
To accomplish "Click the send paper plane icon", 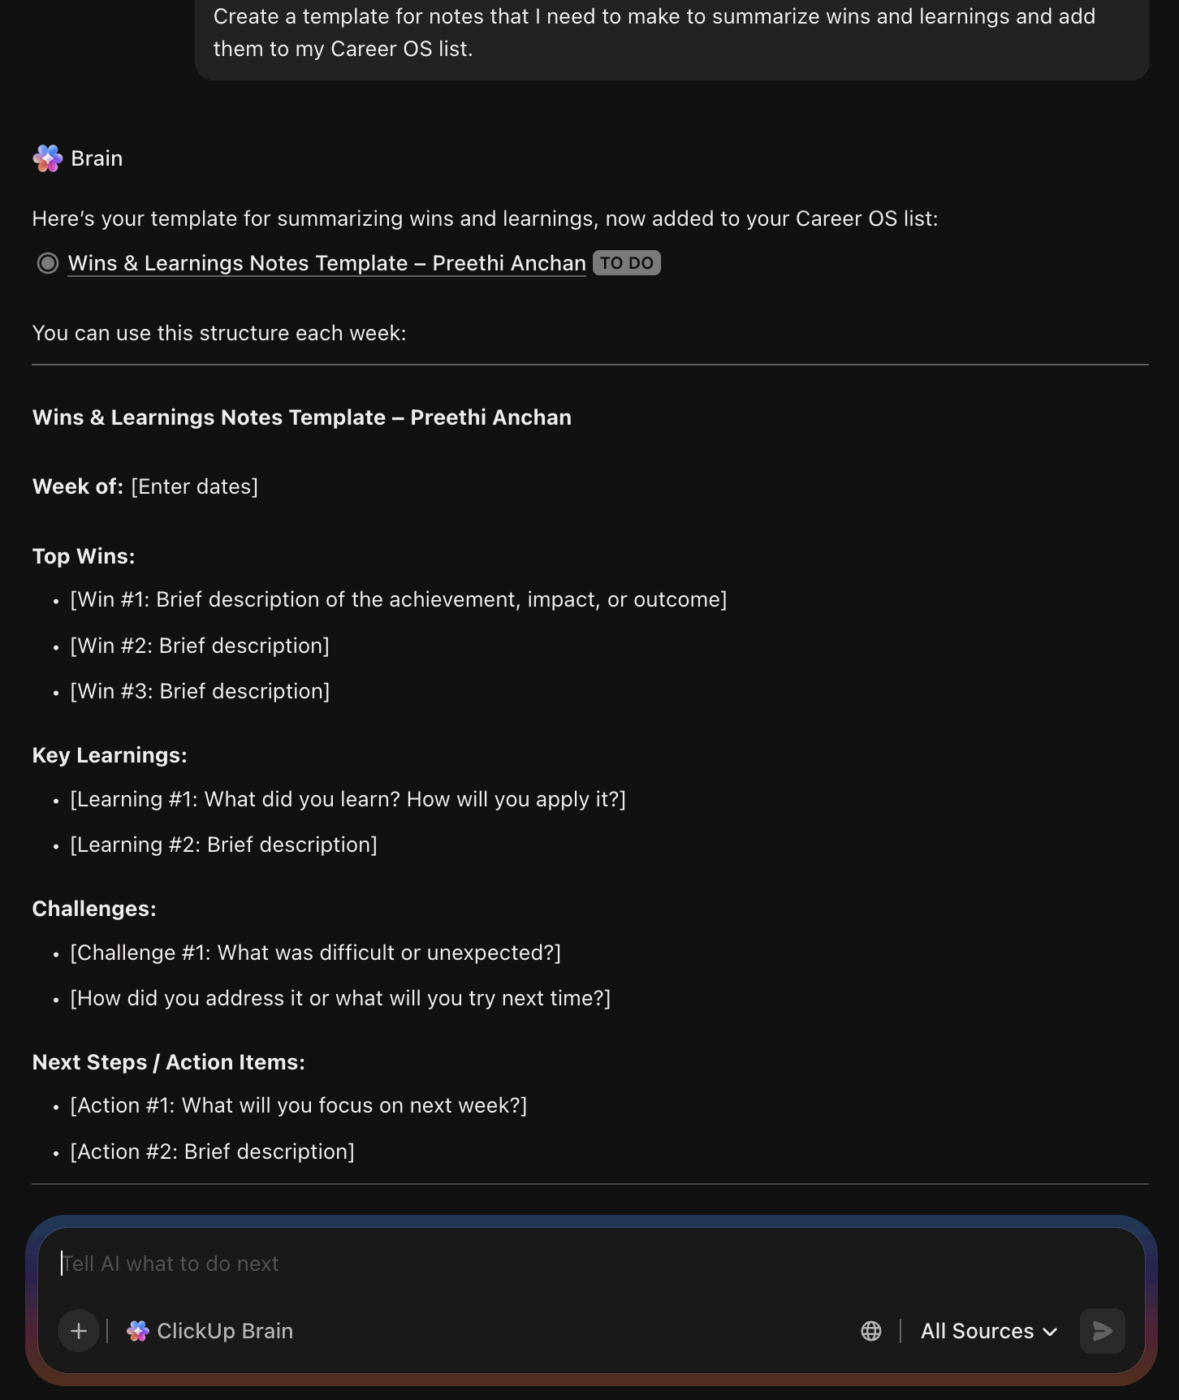I will pos(1101,1331).
